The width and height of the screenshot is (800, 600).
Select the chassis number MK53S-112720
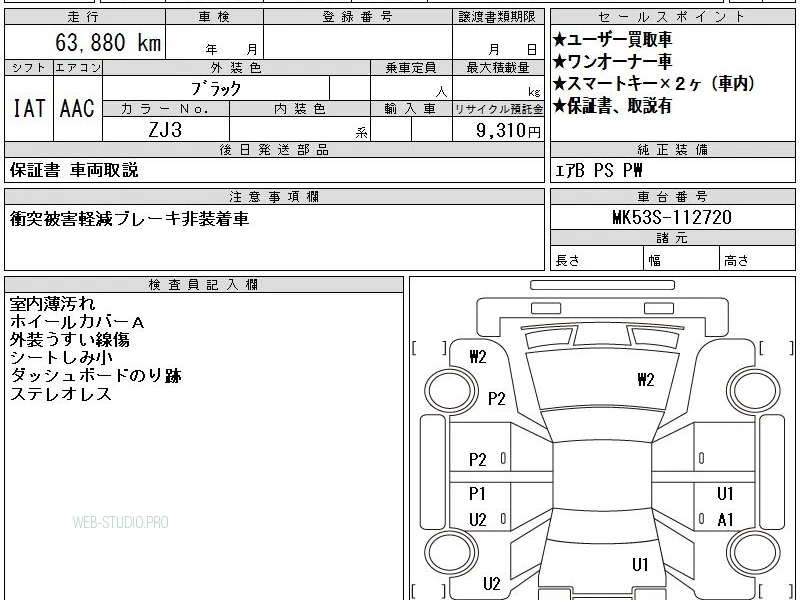point(672,218)
